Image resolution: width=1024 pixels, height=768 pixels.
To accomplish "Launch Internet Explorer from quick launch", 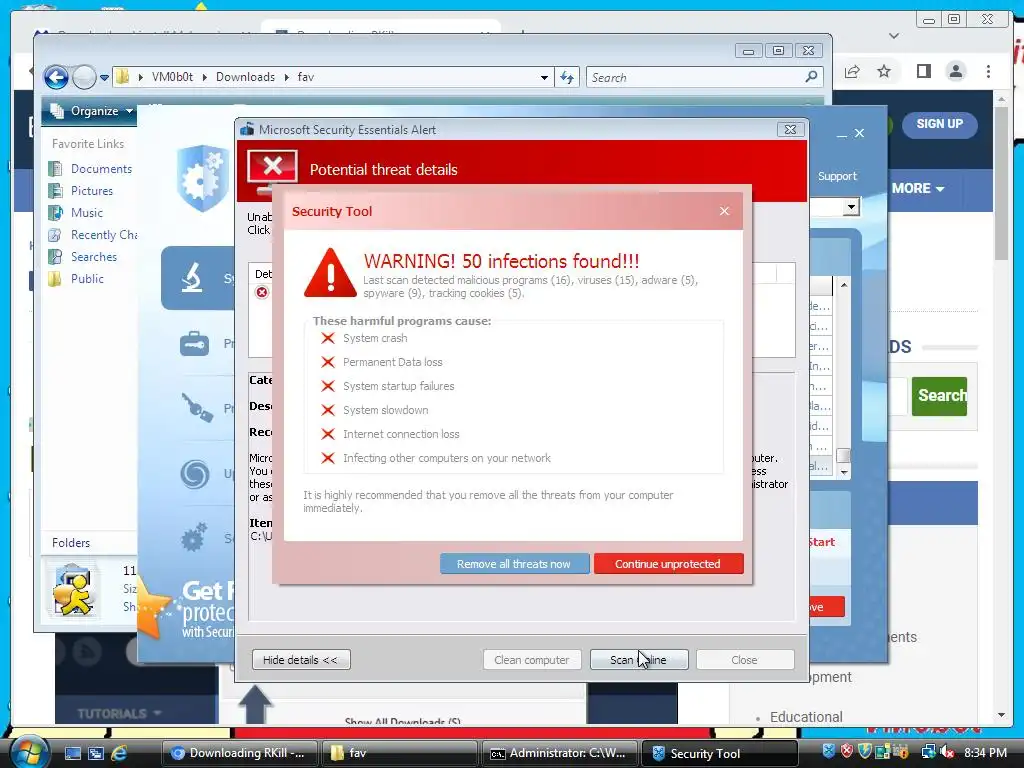I will tap(119, 753).
